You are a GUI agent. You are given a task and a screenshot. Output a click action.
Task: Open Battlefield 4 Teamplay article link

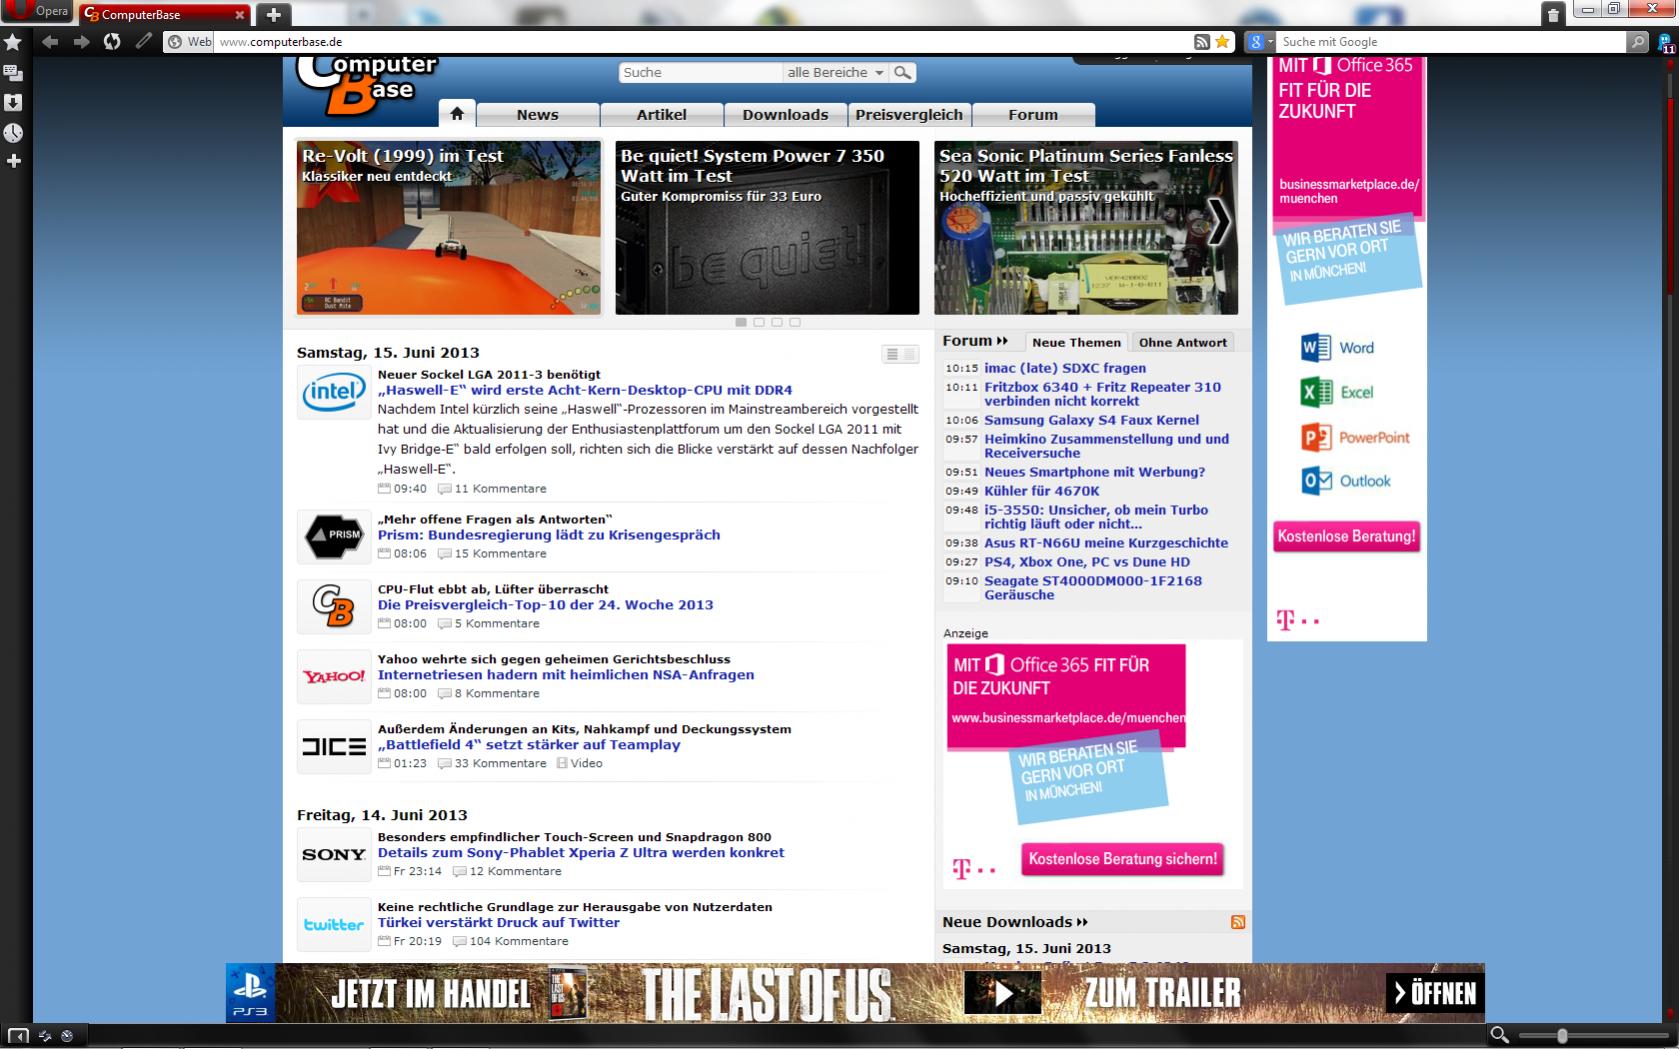529,744
